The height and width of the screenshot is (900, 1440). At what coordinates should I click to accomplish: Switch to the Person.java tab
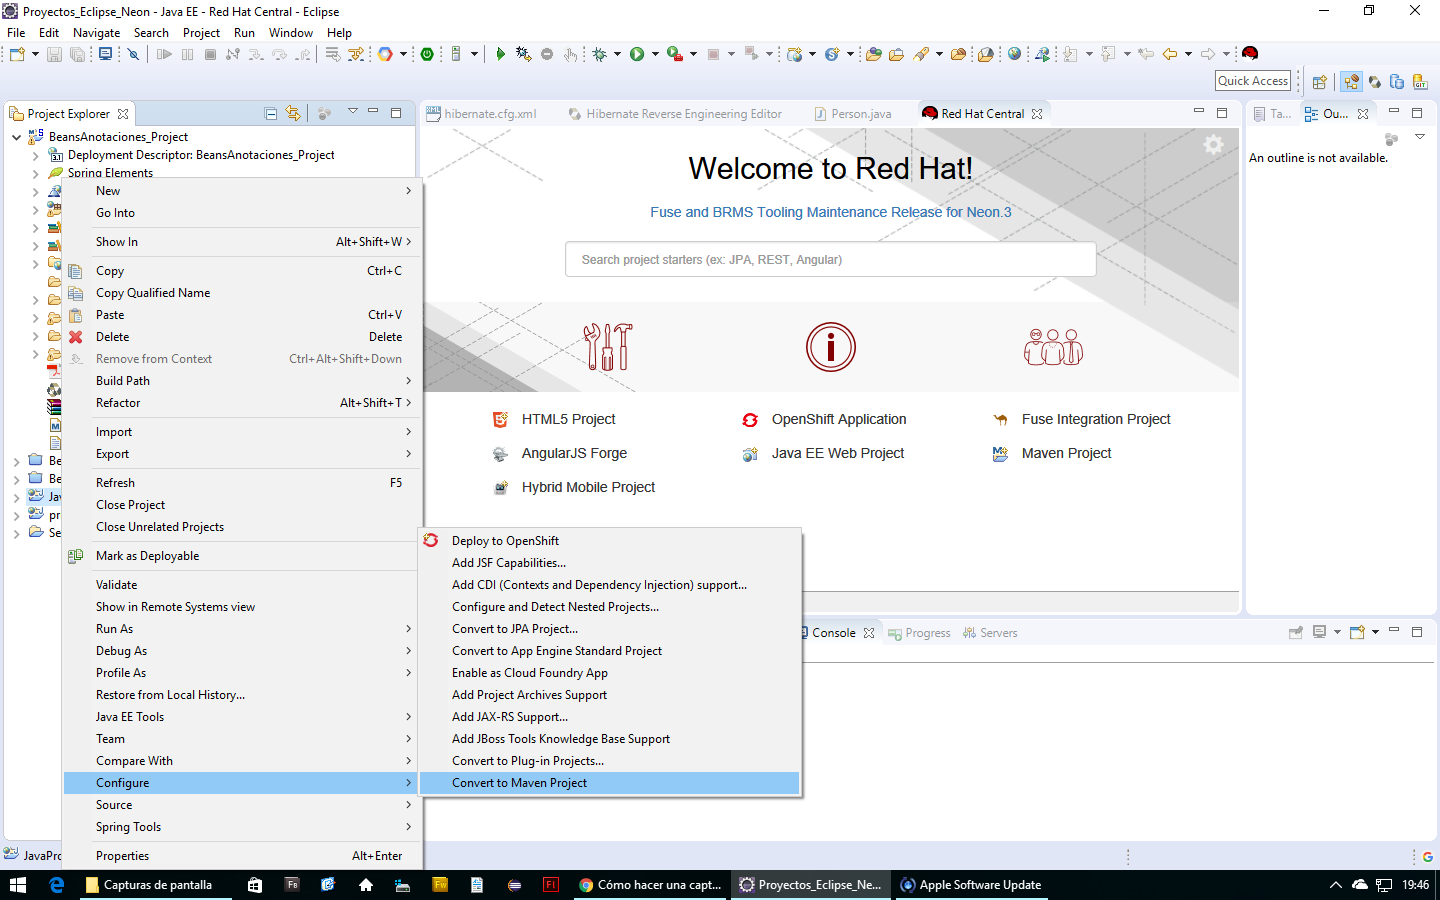click(x=853, y=114)
